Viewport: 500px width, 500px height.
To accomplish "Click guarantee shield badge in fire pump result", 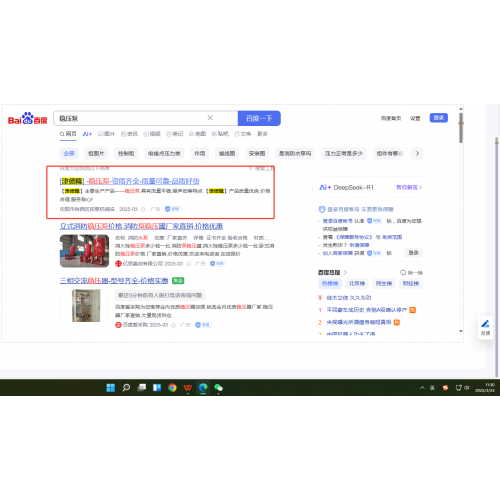I will tap(217, 263).
